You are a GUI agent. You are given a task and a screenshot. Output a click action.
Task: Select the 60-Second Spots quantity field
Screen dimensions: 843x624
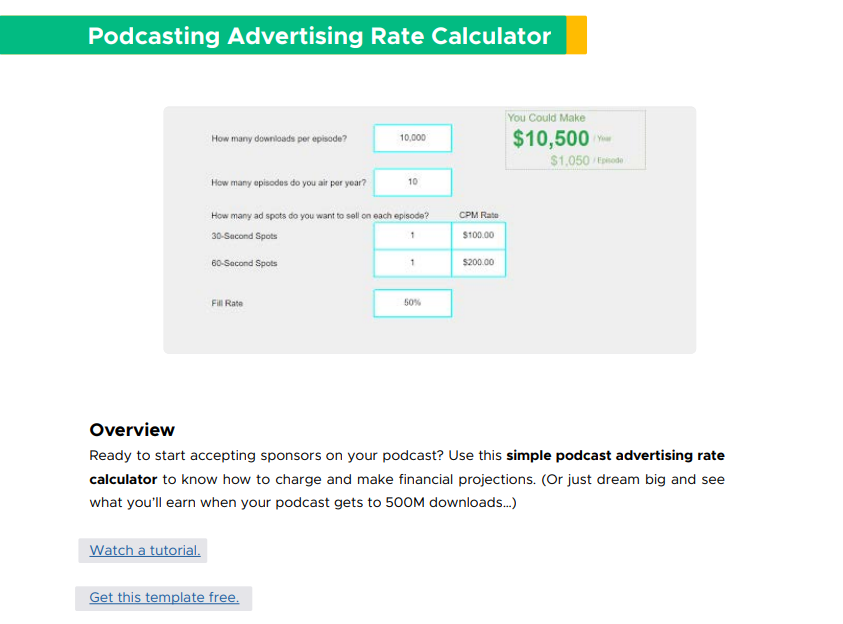[412, 263]
